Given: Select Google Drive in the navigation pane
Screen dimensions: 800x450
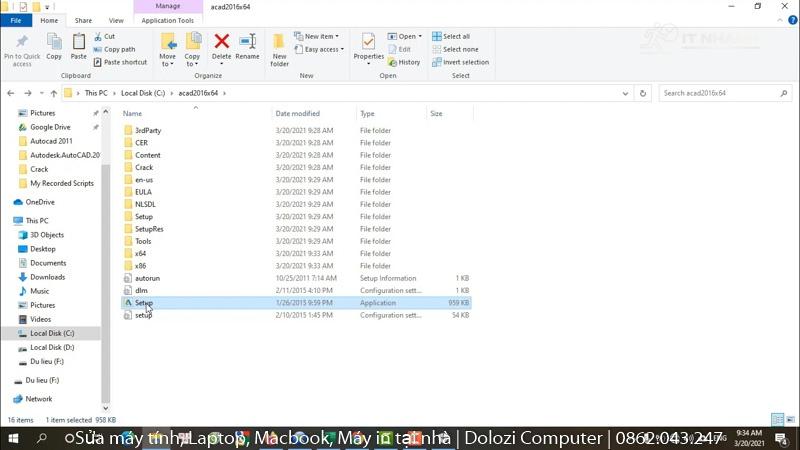Looking at the screenshot, I should tap(50, 127).
